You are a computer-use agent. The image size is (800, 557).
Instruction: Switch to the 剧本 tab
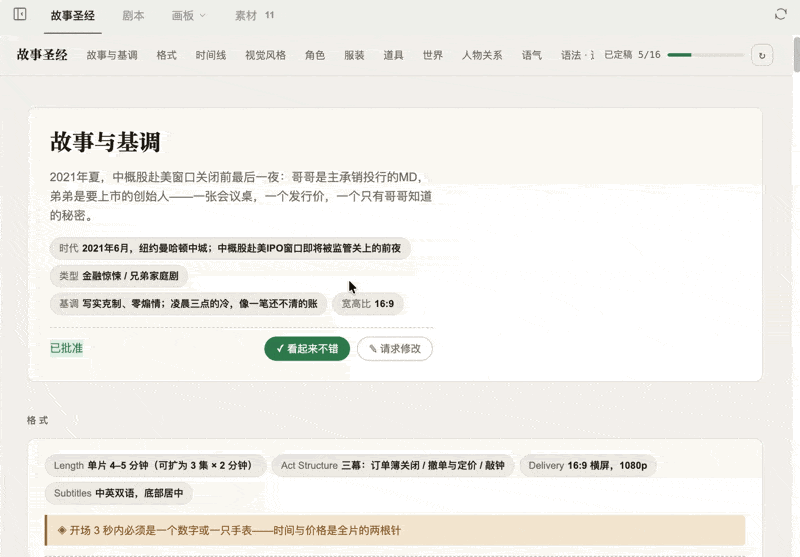point(133,16)
